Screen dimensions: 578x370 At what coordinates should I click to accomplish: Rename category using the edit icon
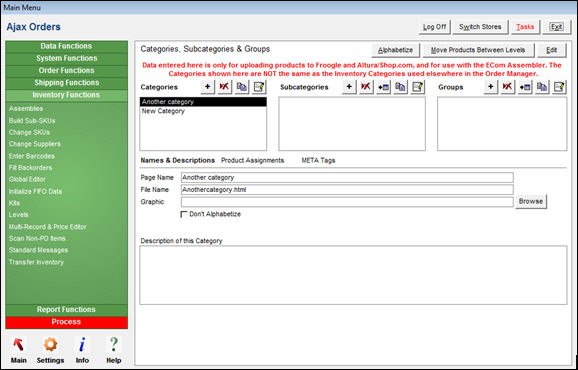coord(259,87)
